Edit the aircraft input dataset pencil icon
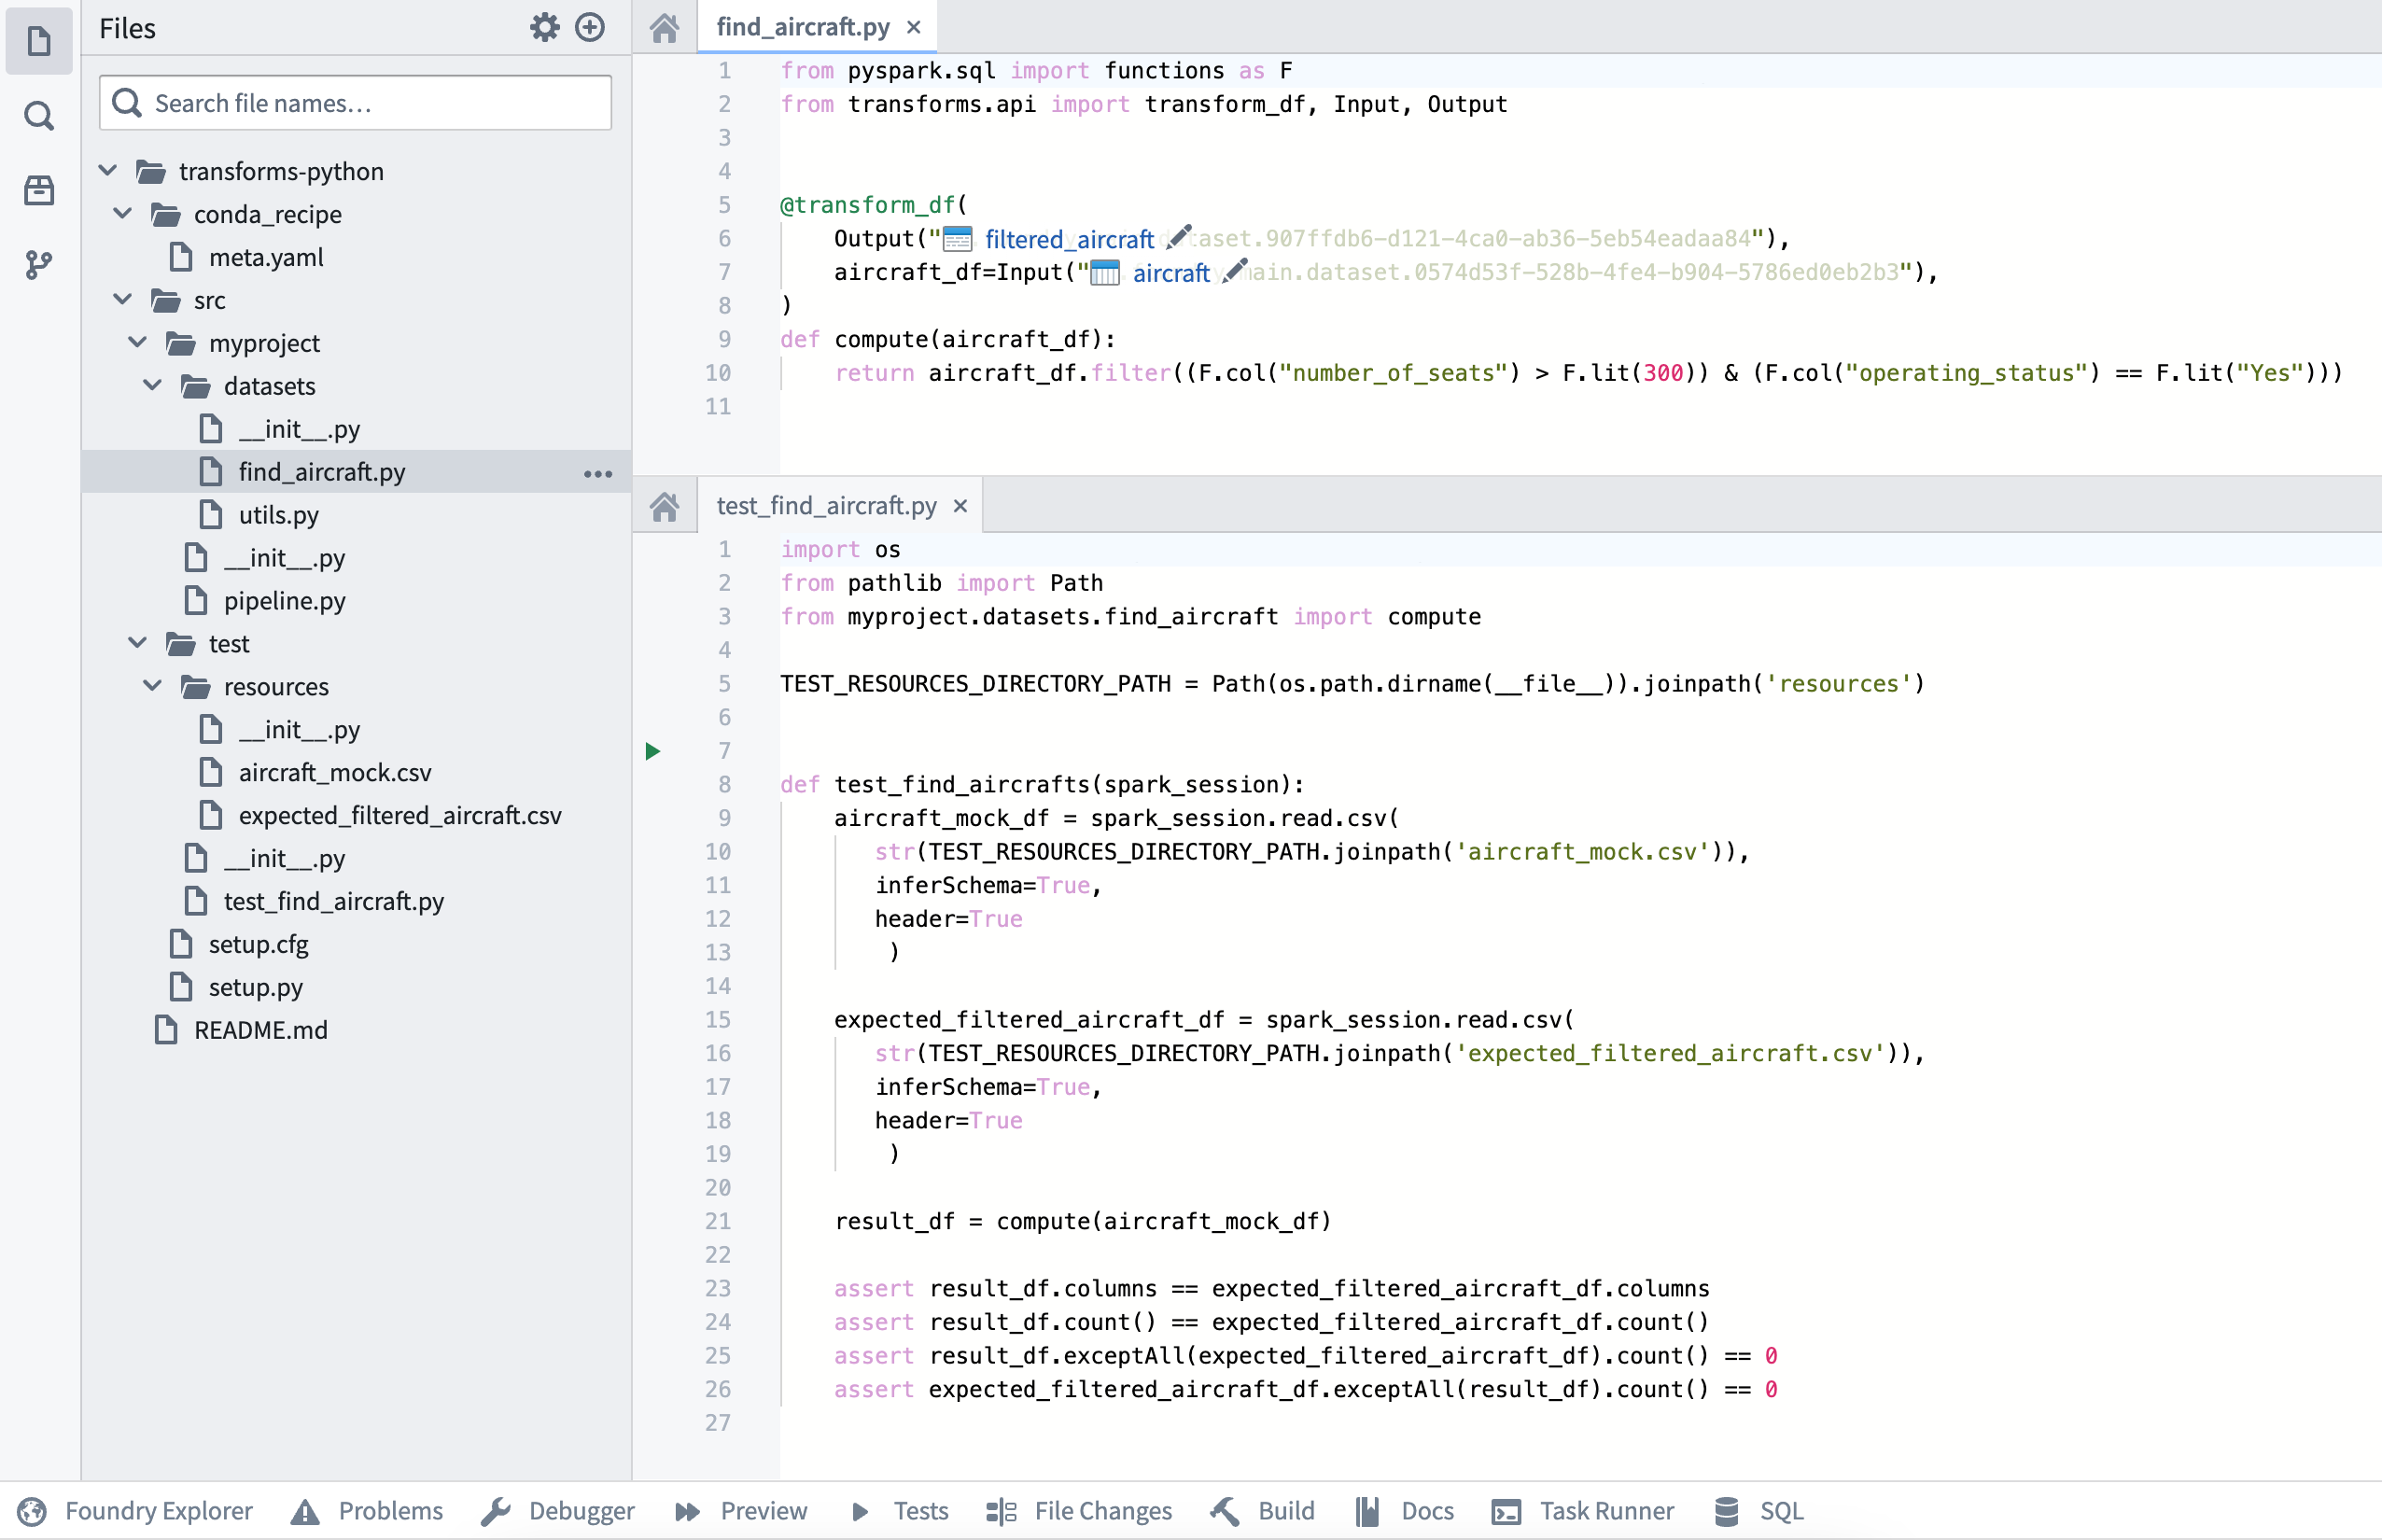This screenshot has height=1540, width=2382. tap(1235, 270)
